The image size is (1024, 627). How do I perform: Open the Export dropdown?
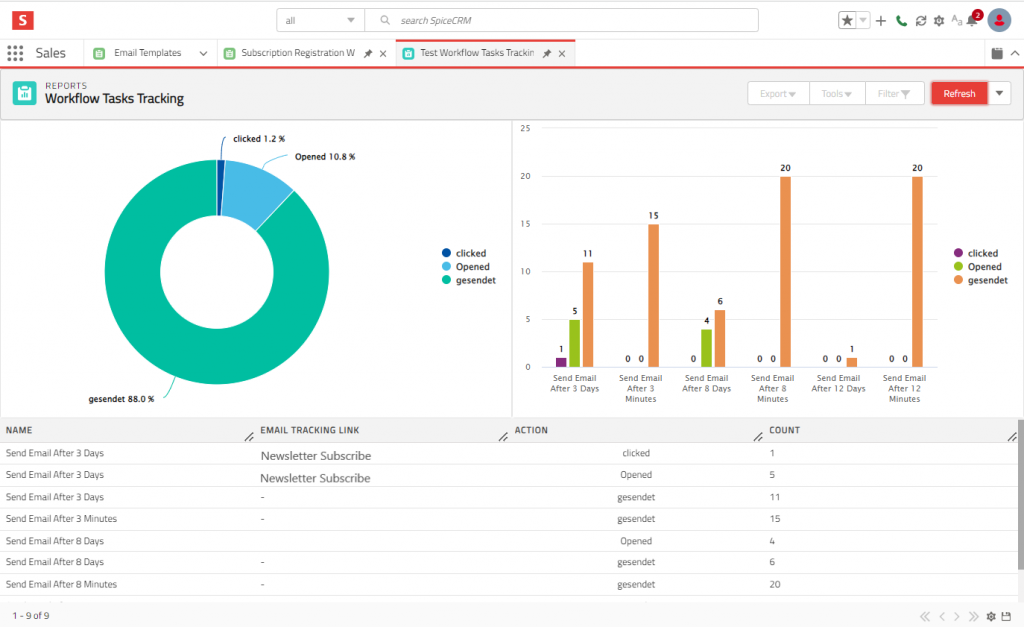point(778,94)
